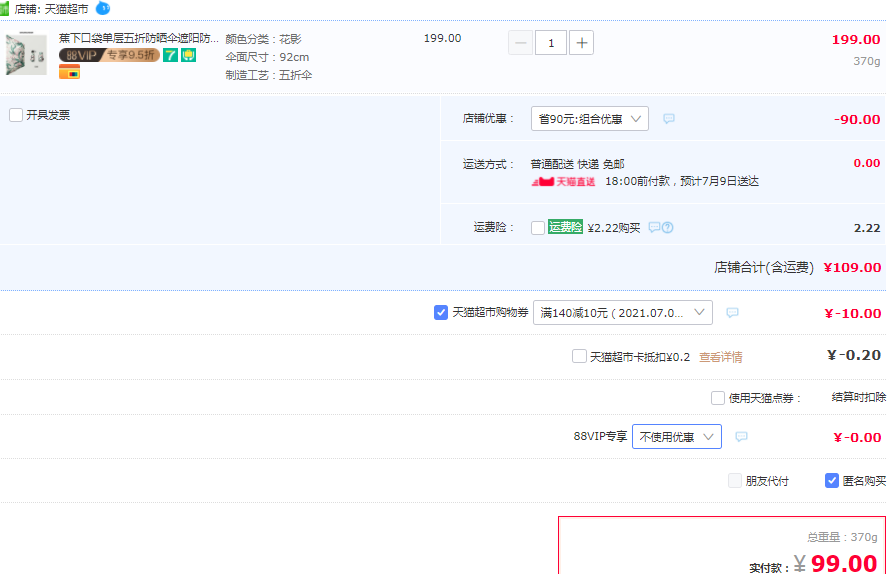This screenshot has height=574, width=890.
Task: Enable the 开具发票 invoice checkbox
Action: point(16,115)
